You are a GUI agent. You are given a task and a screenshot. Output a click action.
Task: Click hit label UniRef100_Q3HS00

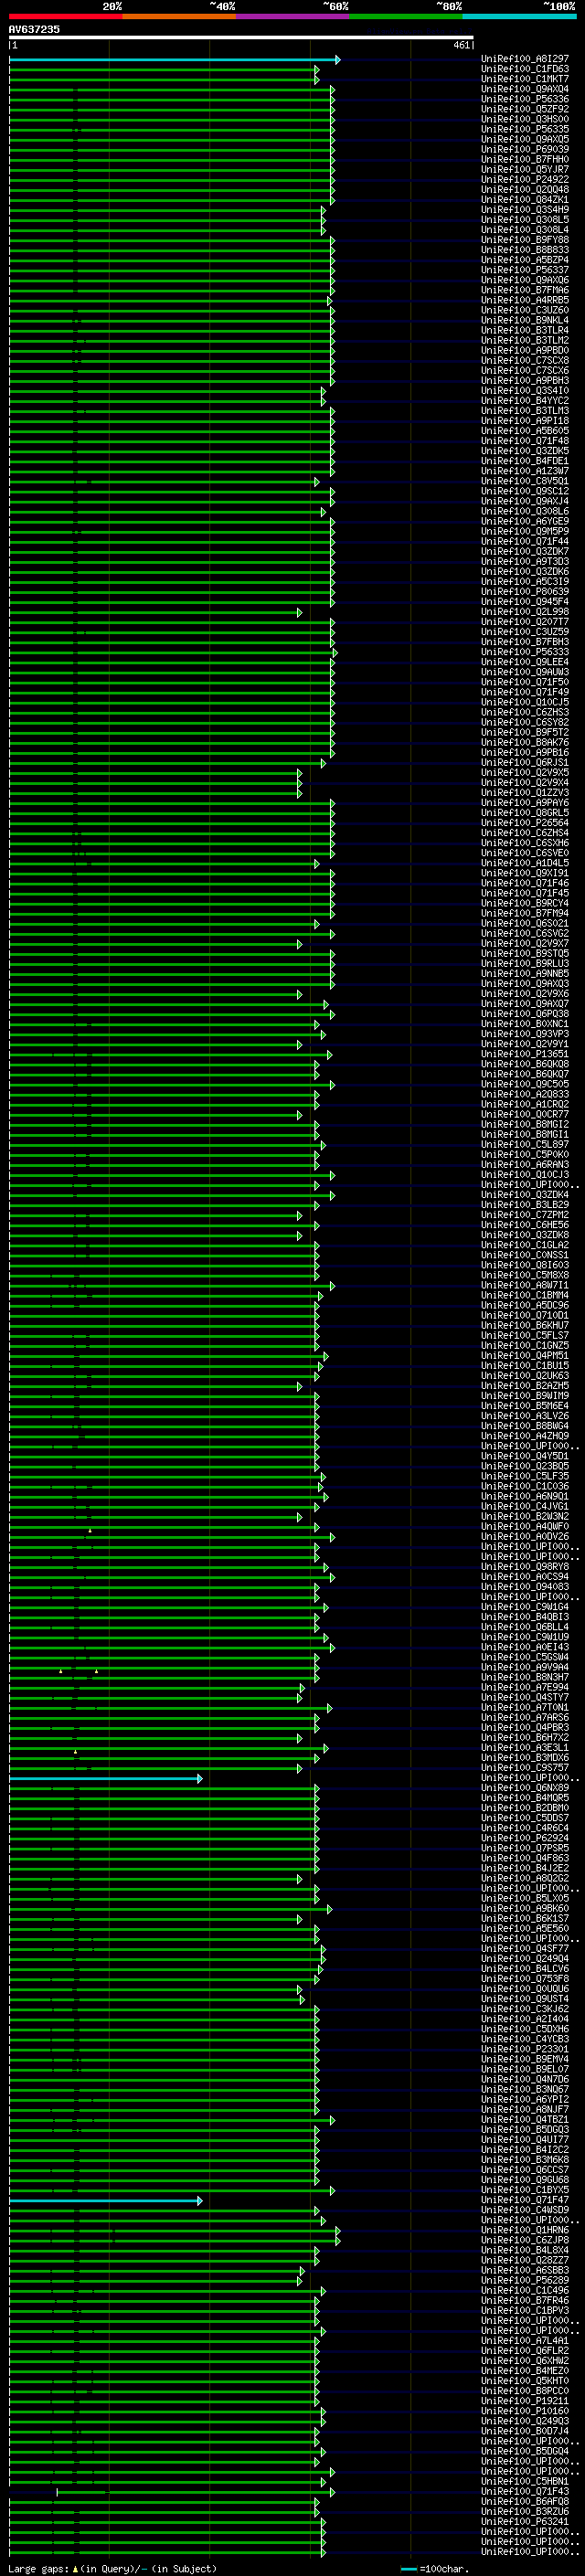point(525,119)
